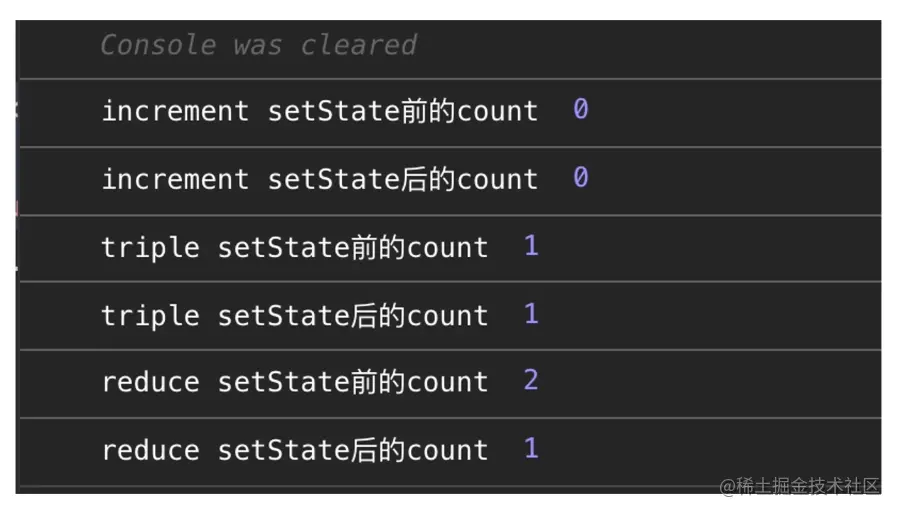Click value 0 of increment setState后 log
Image resolution: width=898 pixels, height=513 pixels.
(x=580, y=178)
